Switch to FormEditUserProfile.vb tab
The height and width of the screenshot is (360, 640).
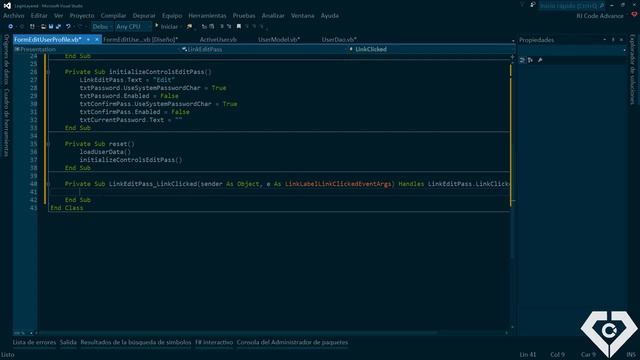48,40
